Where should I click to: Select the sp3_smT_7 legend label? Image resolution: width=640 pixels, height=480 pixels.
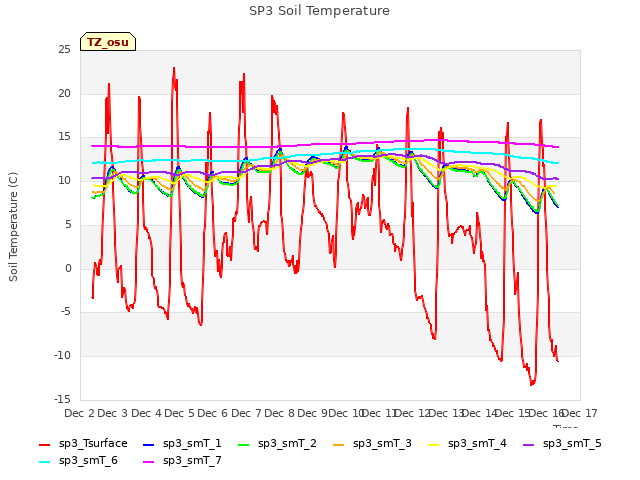(192, 461)
